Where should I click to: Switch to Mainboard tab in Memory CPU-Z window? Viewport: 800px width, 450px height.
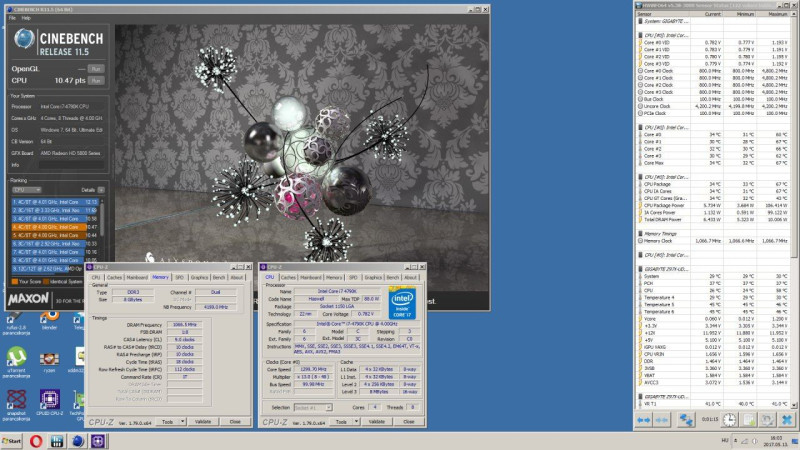(x=137, y=278)
